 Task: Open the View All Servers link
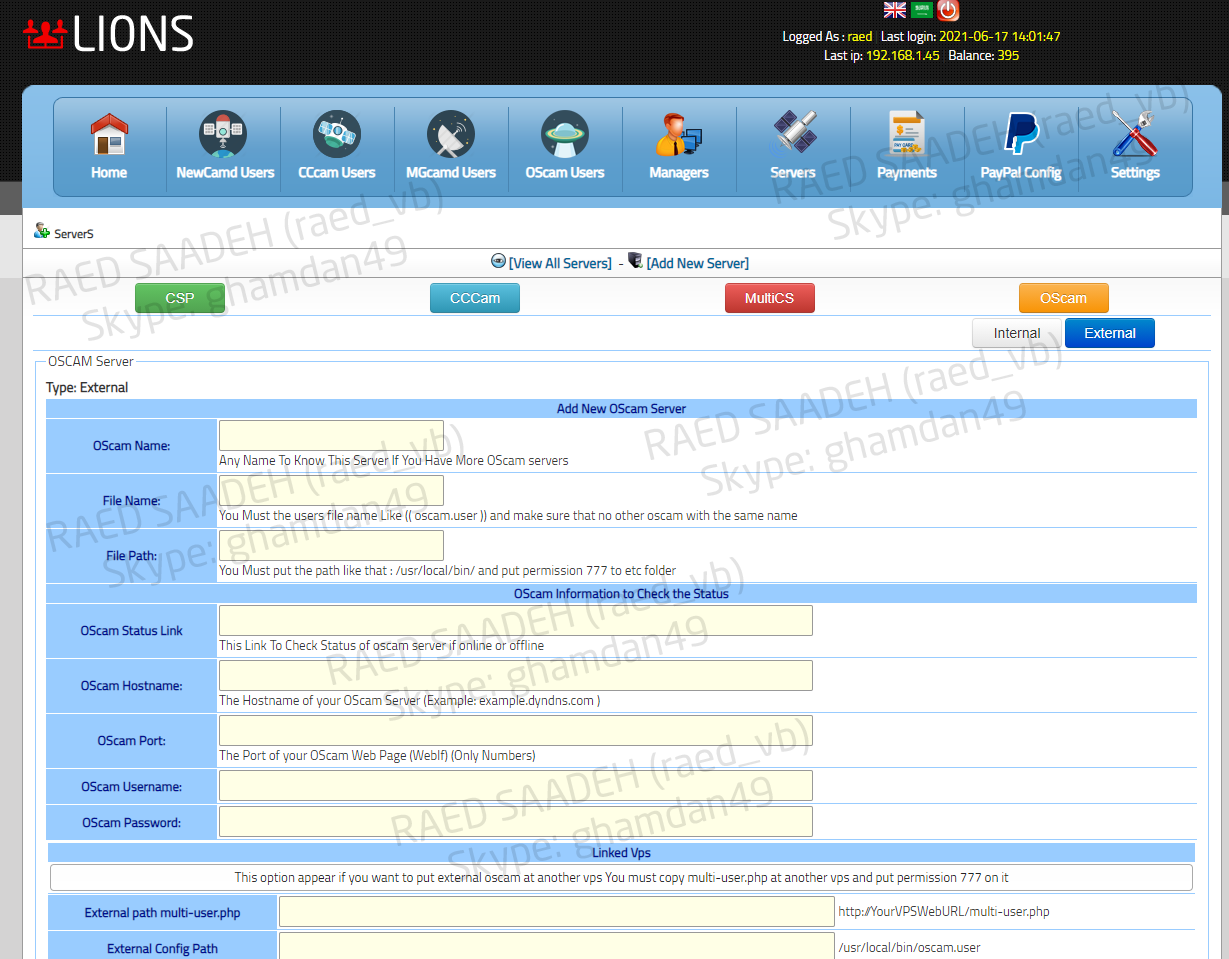coord(560,263)
